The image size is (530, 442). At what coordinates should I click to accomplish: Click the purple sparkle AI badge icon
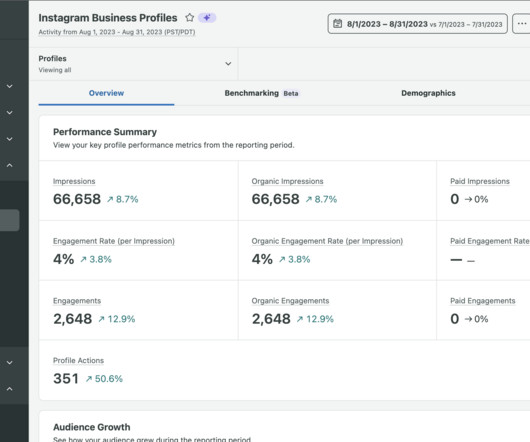pos(207,18)
